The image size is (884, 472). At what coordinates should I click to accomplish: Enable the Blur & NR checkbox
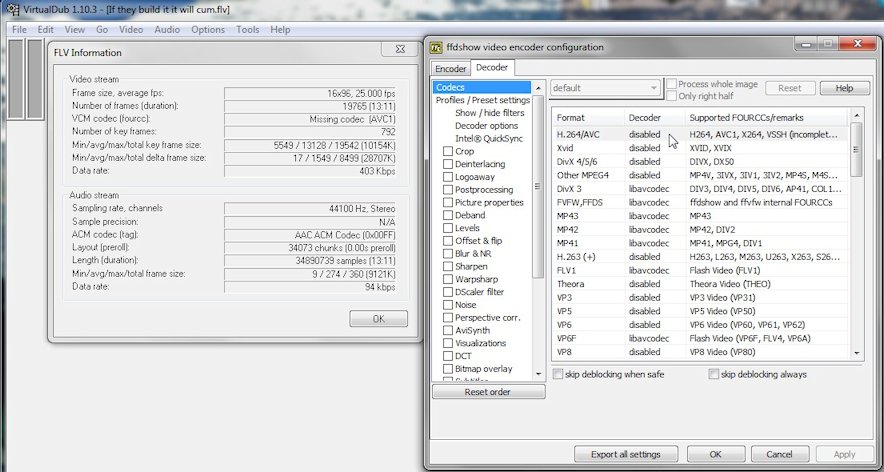tap(448, 254)
